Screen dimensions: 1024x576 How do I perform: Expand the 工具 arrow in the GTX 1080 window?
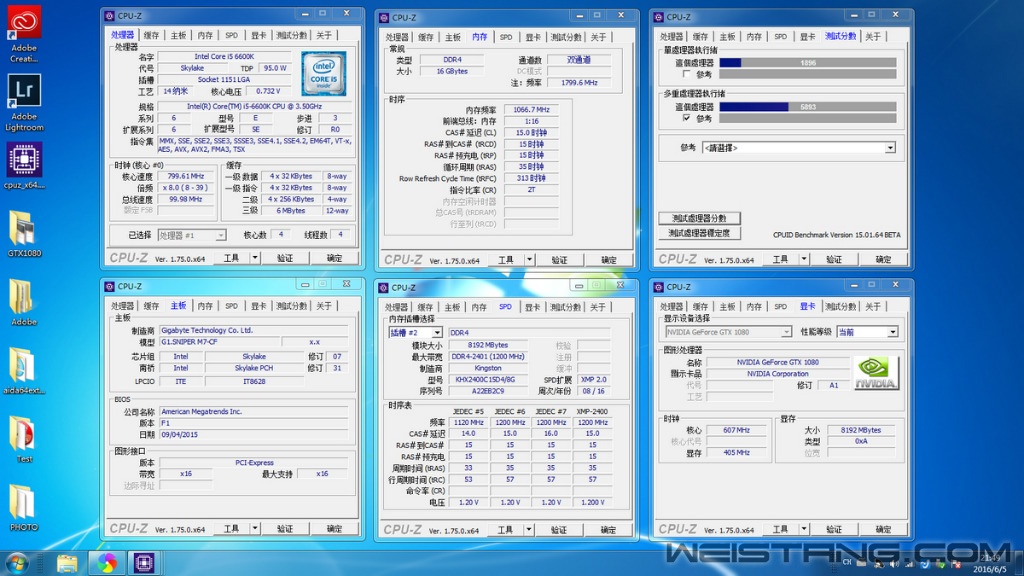[804, 529]
